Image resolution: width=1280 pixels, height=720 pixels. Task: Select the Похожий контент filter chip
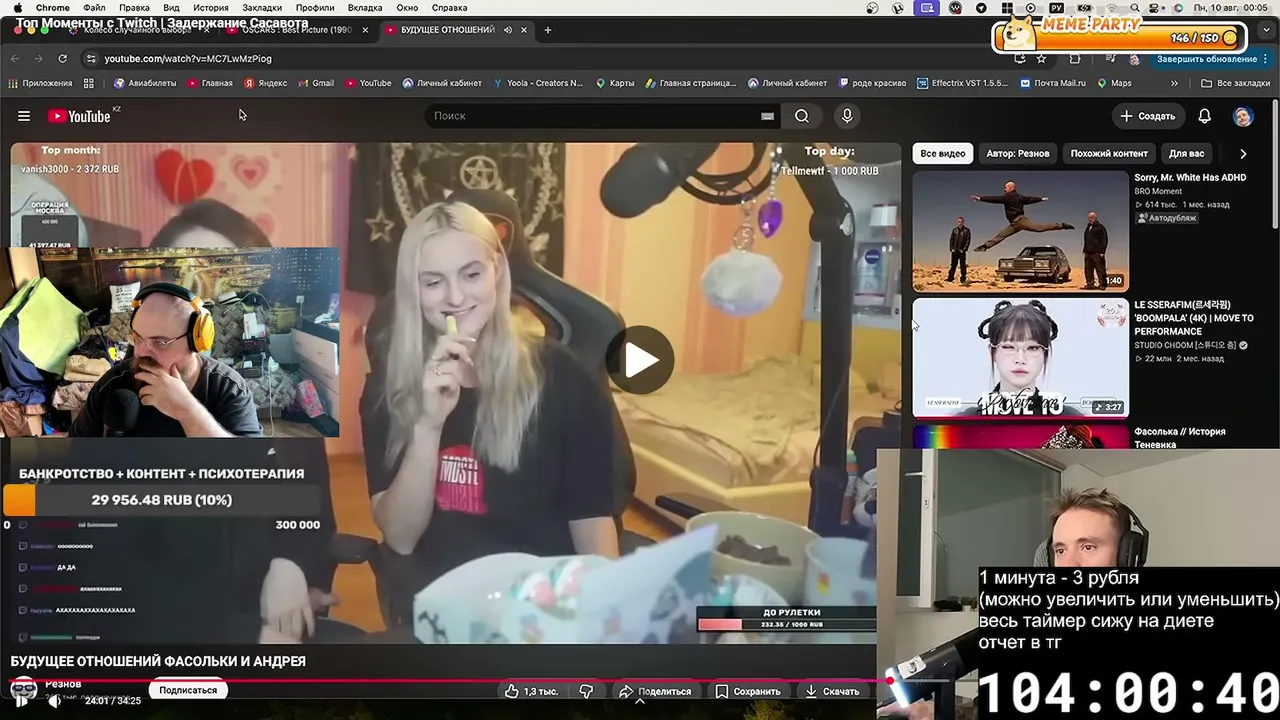[x=1109, y=154]
